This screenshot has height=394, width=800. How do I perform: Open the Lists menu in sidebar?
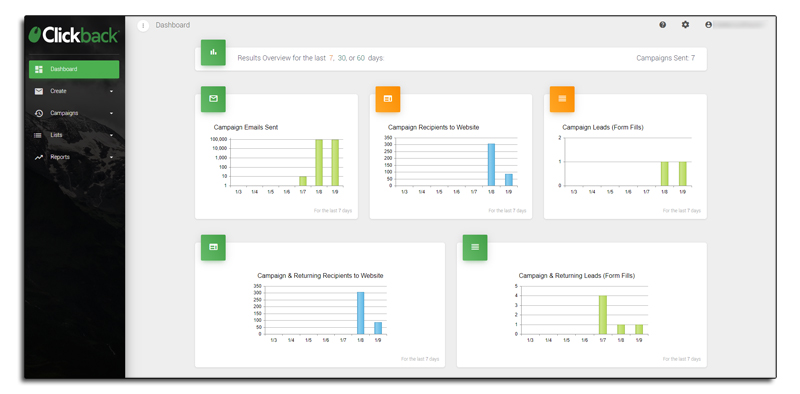[x=74, y=135]
